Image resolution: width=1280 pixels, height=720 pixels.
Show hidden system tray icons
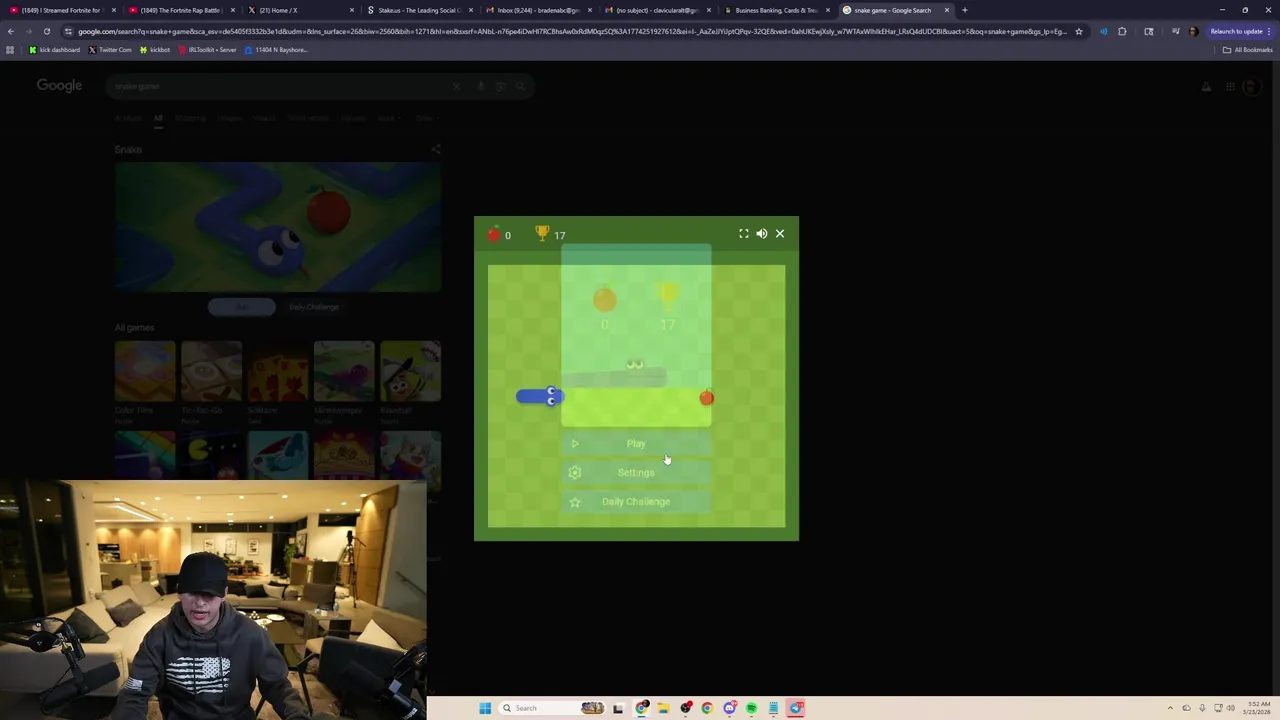click(1171, 708)
